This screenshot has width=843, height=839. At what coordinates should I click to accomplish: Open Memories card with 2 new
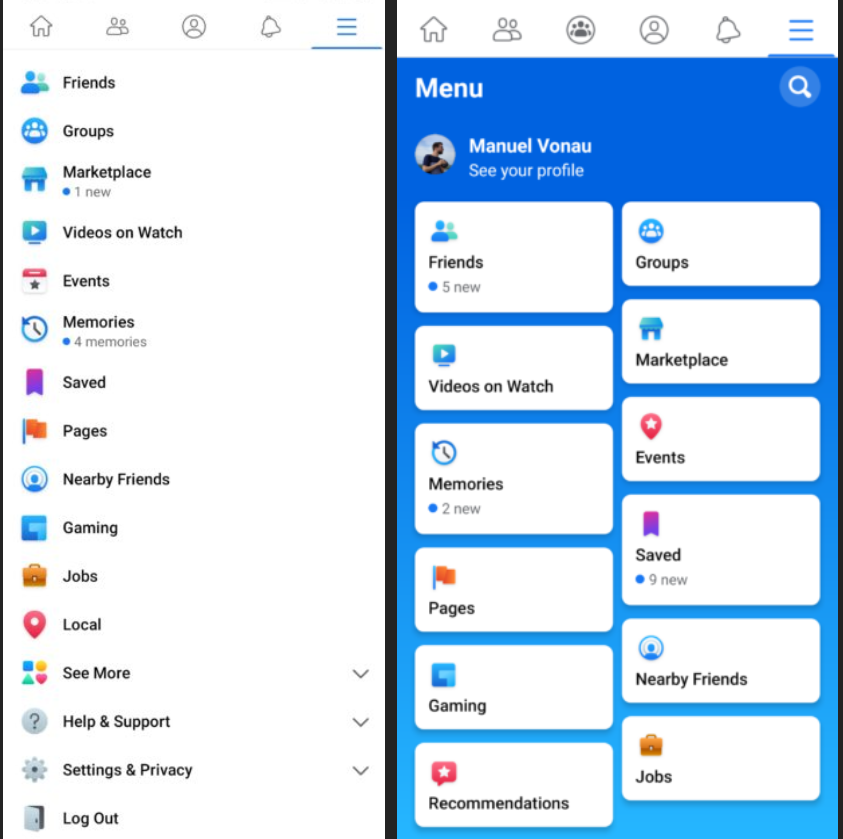coord(513,478)
